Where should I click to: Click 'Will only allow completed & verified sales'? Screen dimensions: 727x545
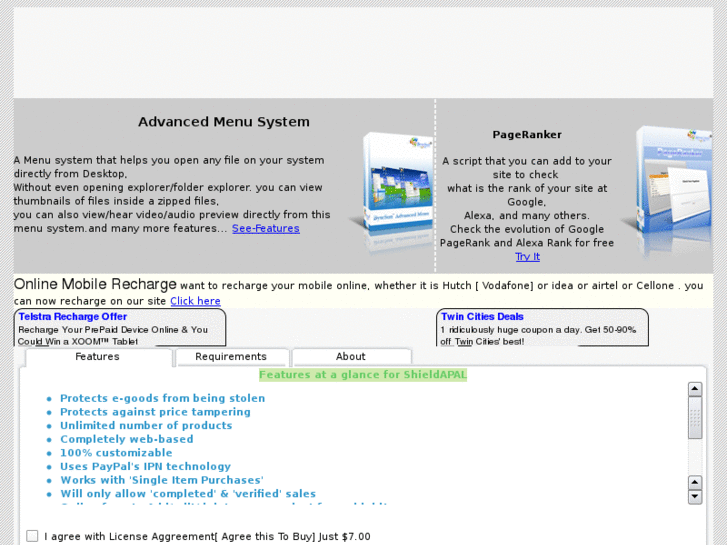pos(188,494)
